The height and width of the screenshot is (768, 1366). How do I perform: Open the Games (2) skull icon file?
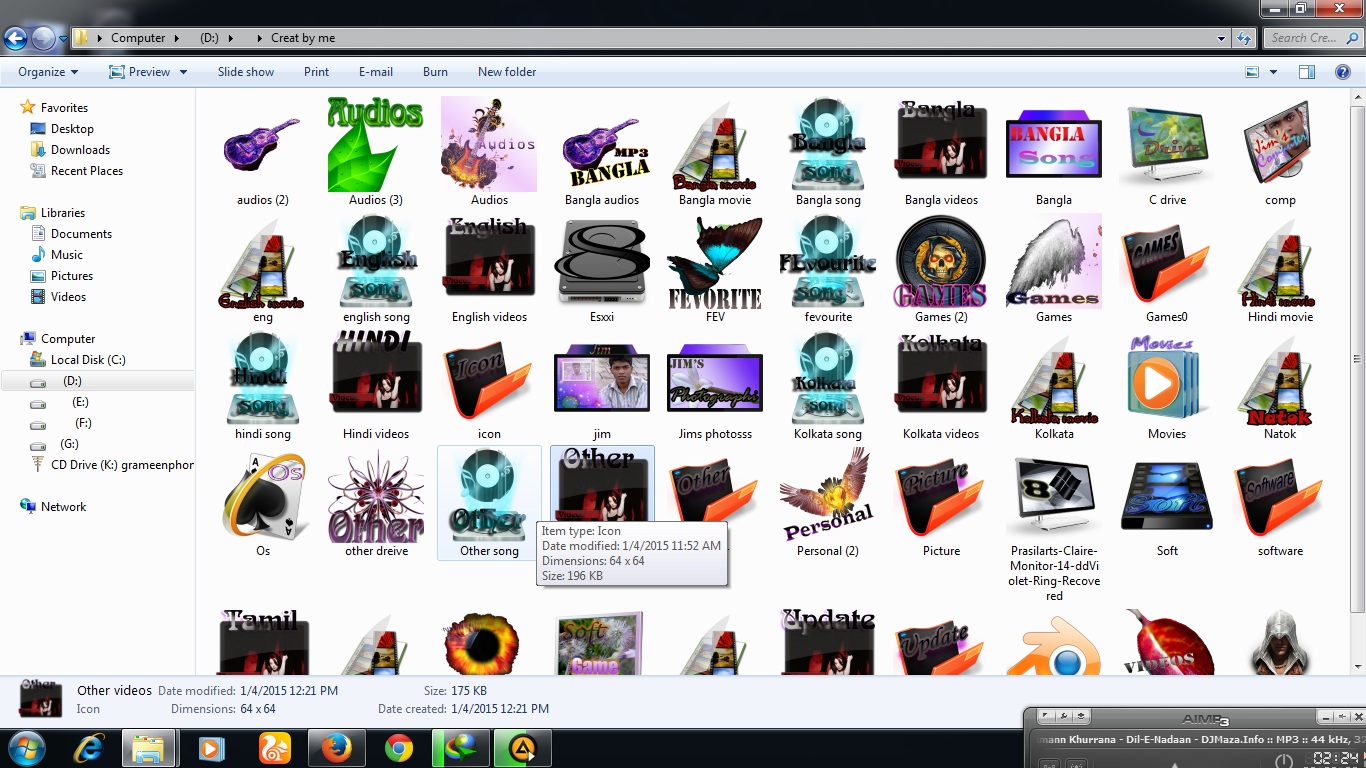[940, 263]
